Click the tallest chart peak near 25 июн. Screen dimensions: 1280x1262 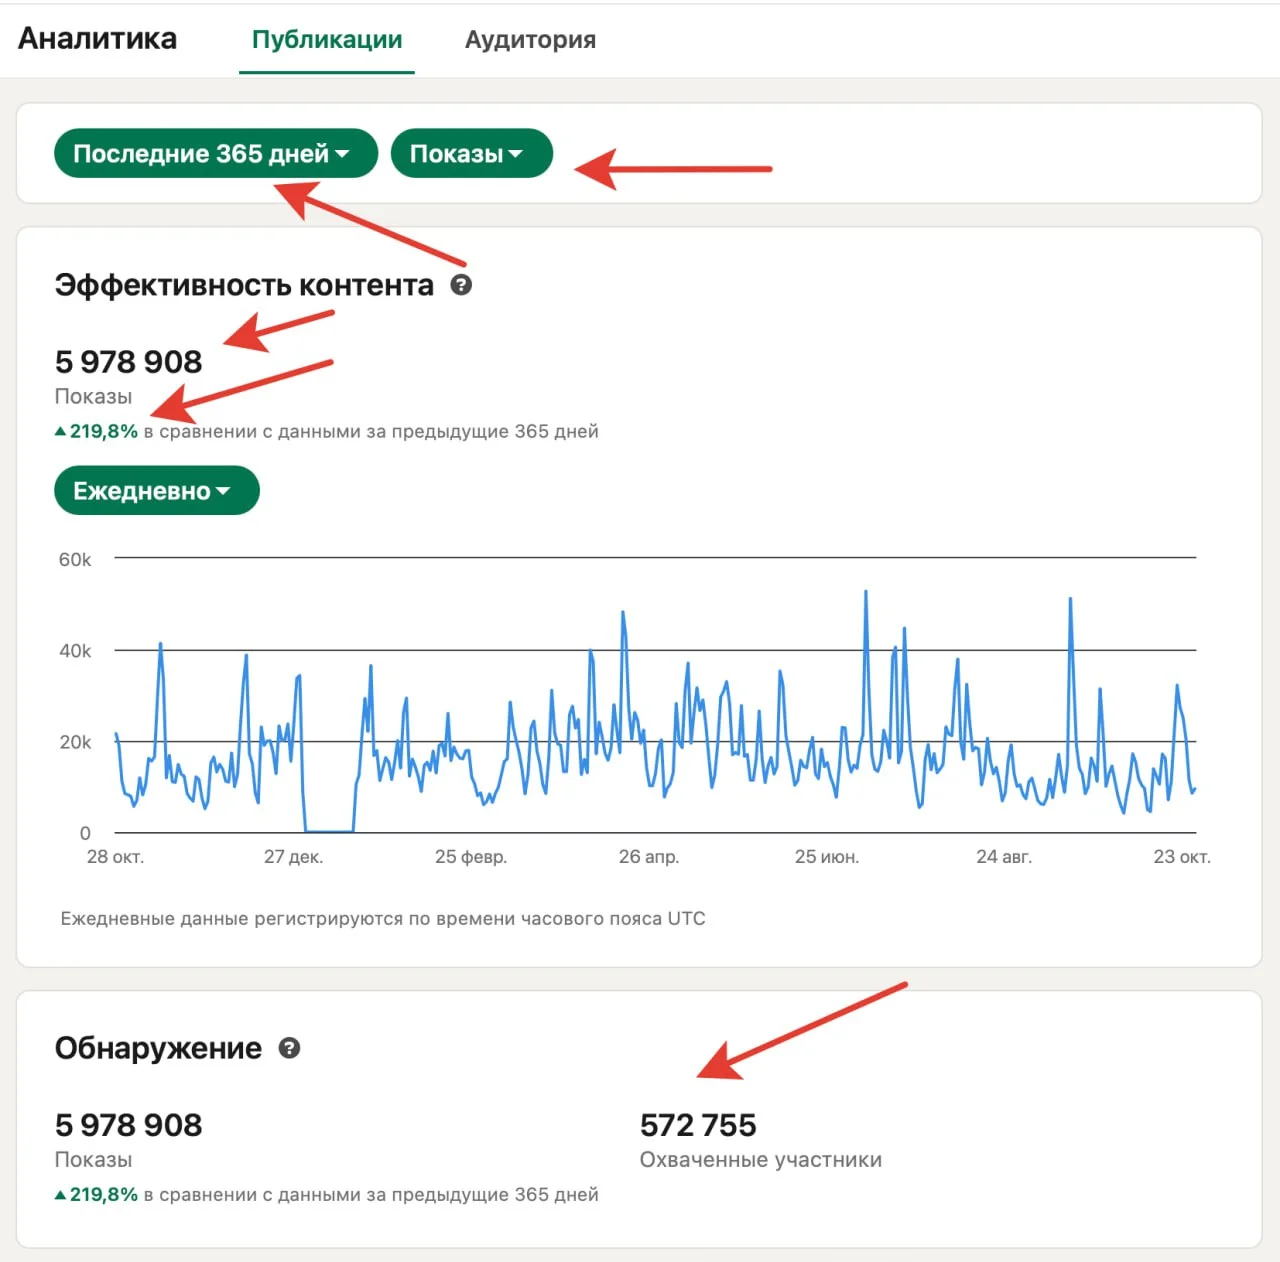tap(865, 594)
